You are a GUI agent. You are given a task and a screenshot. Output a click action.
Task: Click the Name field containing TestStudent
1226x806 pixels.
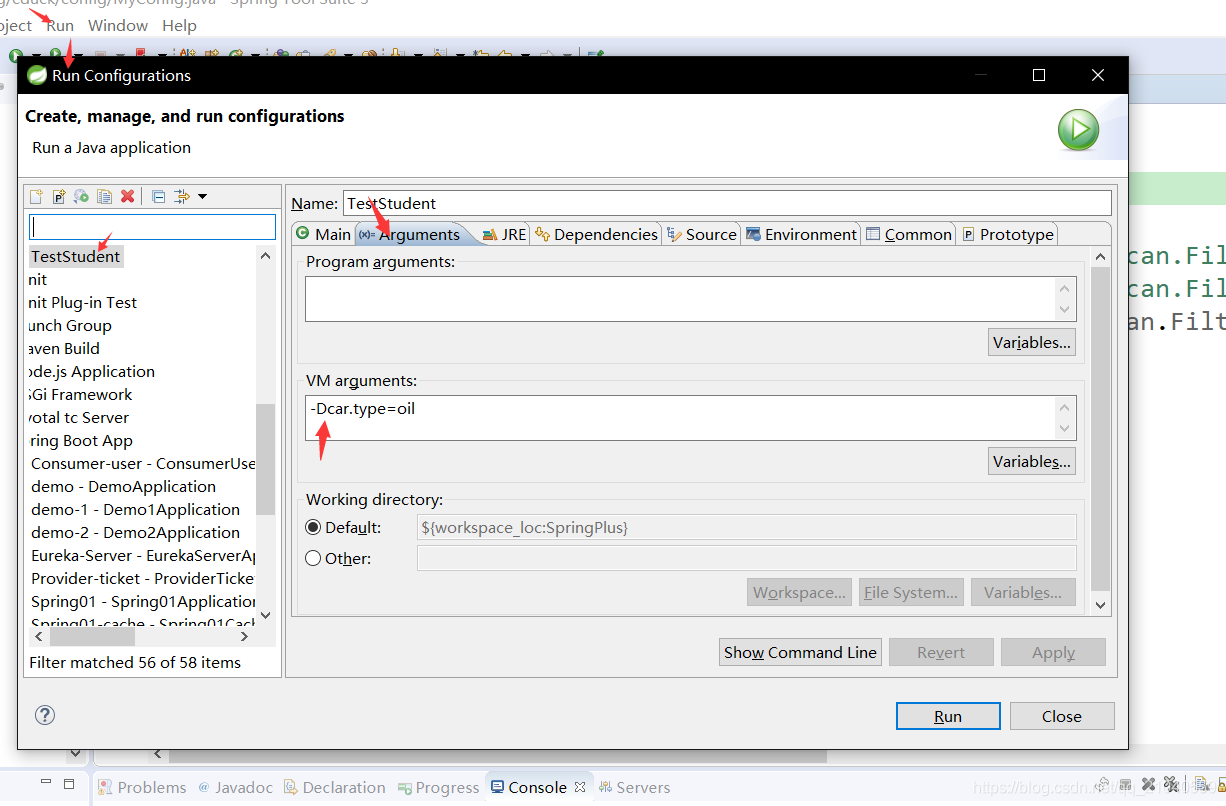point(727,203)
